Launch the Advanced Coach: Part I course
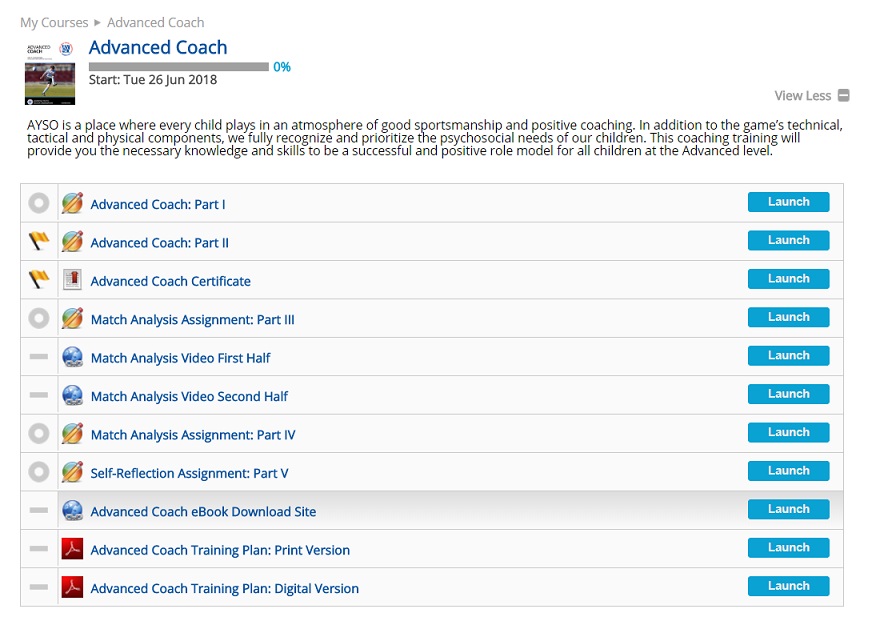 pyautogui.click(x=787, y=202)
